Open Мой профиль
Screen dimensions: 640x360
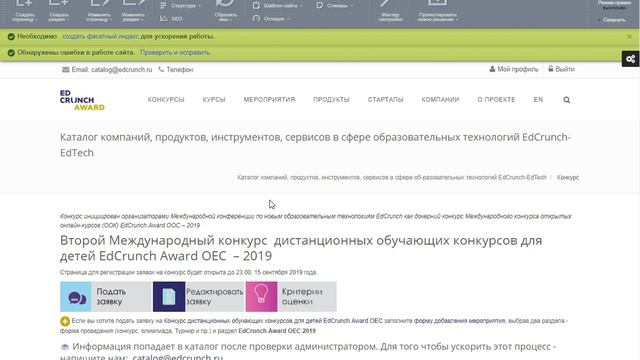click(x=514, y=69)
